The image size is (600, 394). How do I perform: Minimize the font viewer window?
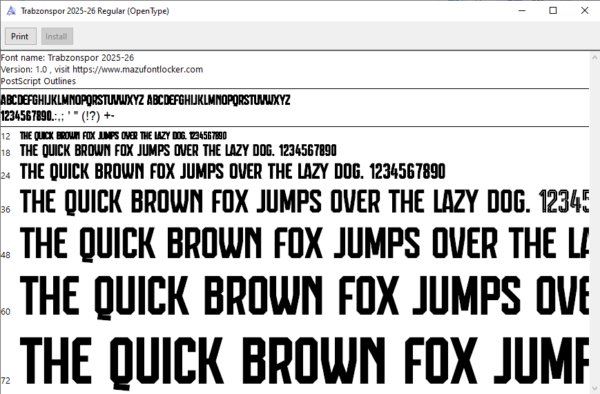(x=522, y=11)
